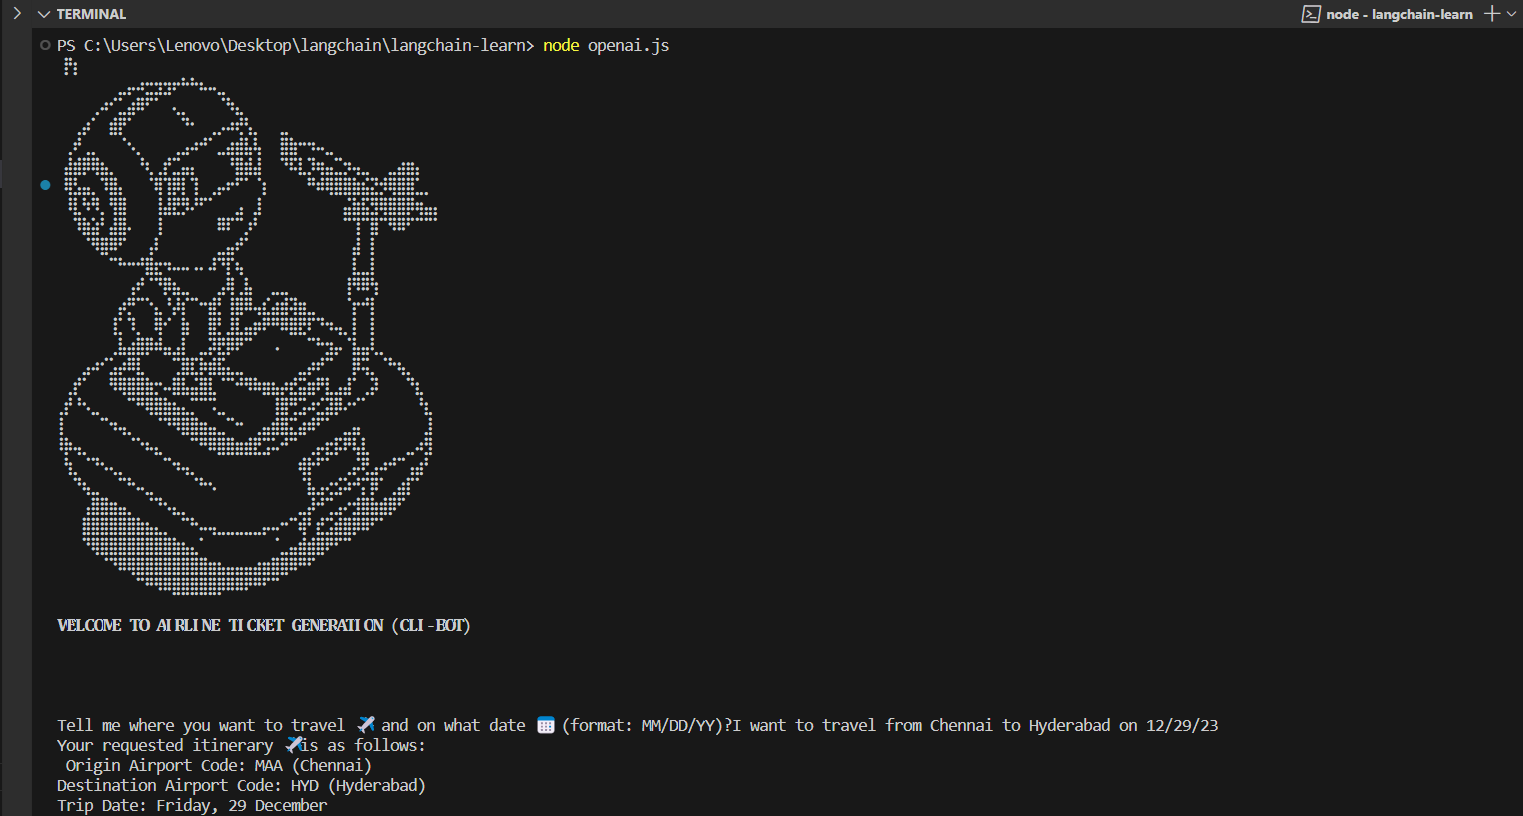
Task: Click the calendar emoji after 'what date'
Action: pos(546,725)
